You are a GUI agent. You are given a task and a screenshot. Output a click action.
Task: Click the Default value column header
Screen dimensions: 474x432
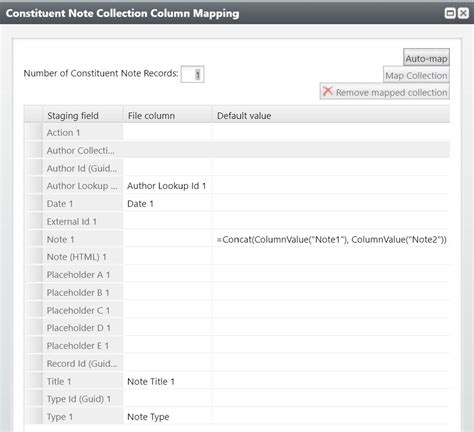[x=331, y=115]
